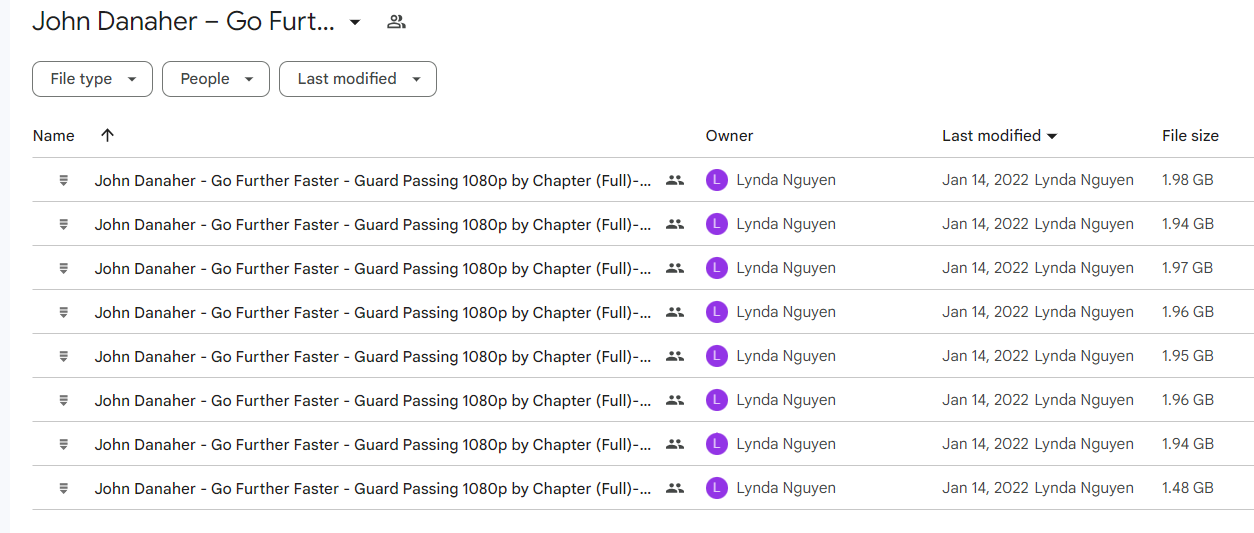Click the Jan 14, 2022 date in the 1.98 GB row
This screenshot has height=533, width=1254.
(985, 181)
